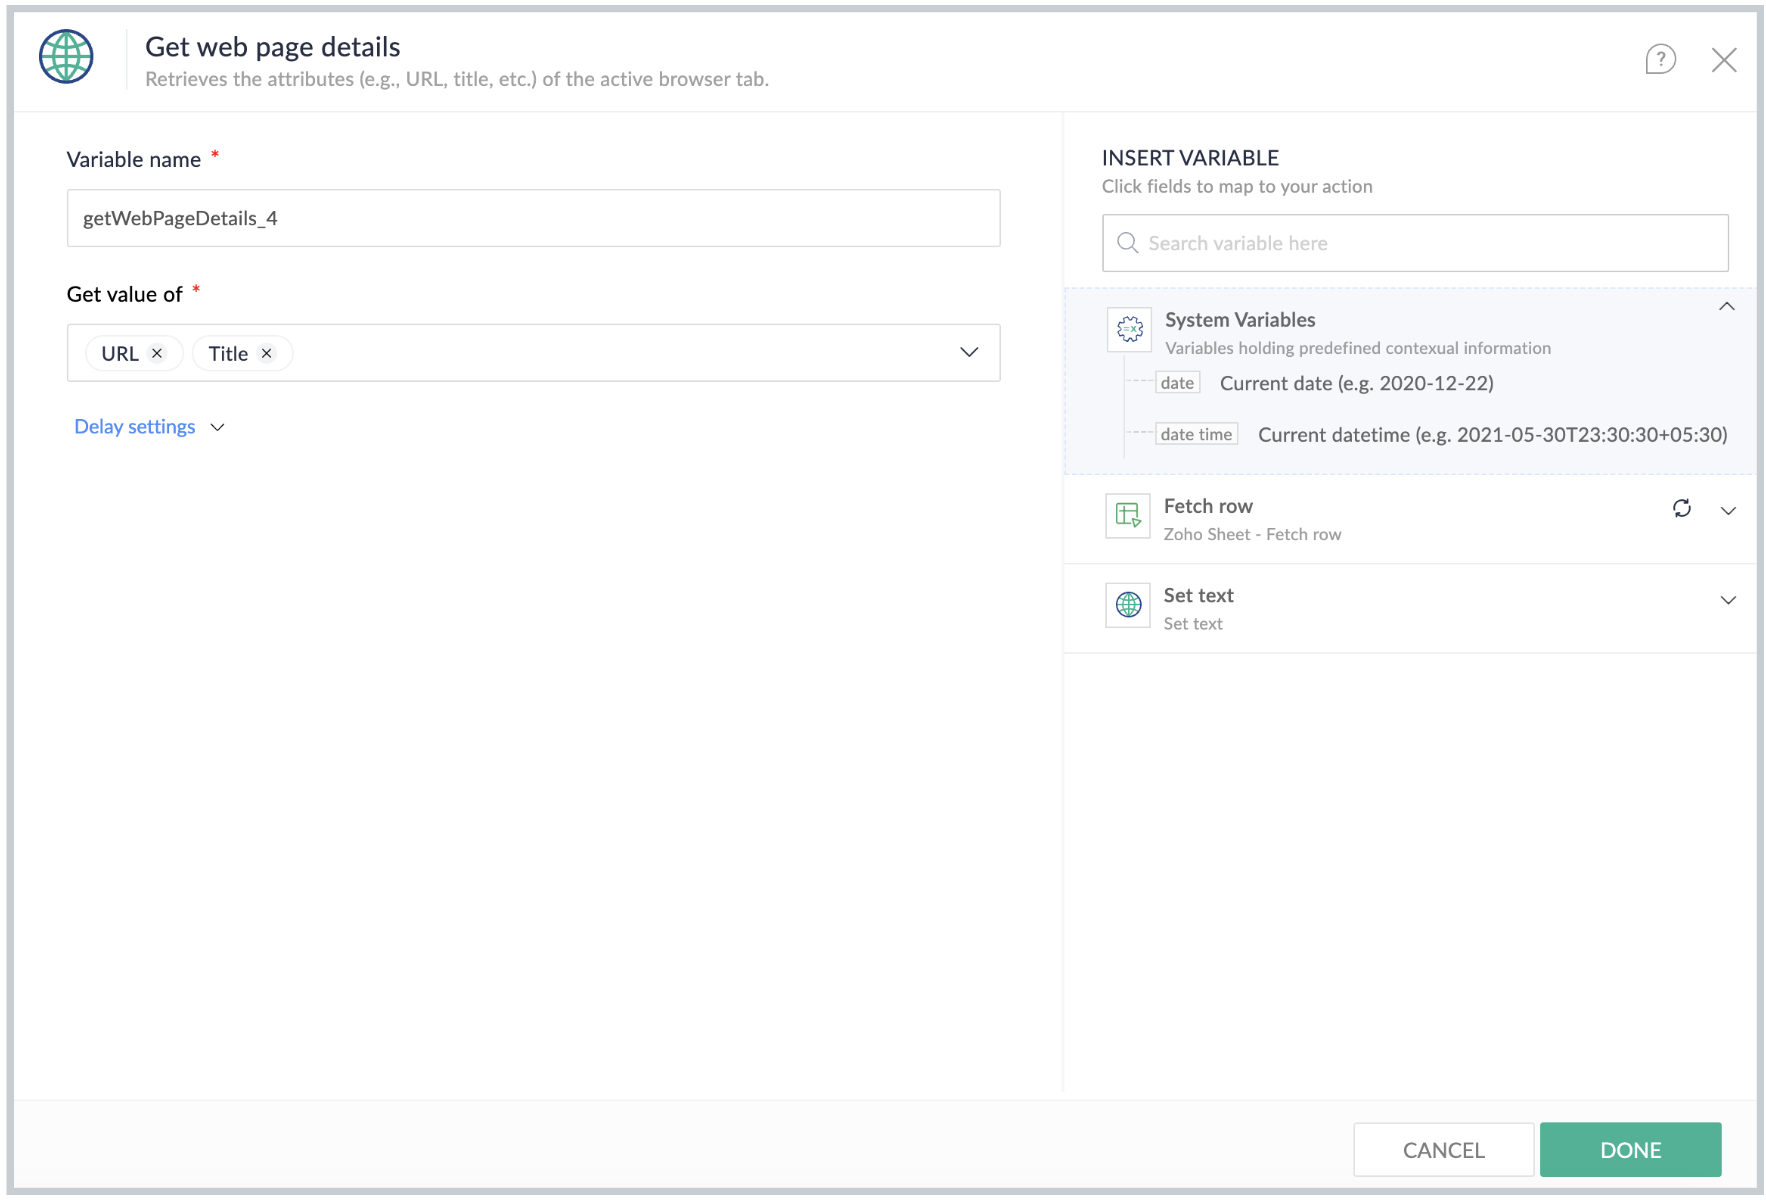Screen dimensions: 1766x1202
Task: Click the magnifier icon in the variable search box
Action: (x=1127, y=243)
